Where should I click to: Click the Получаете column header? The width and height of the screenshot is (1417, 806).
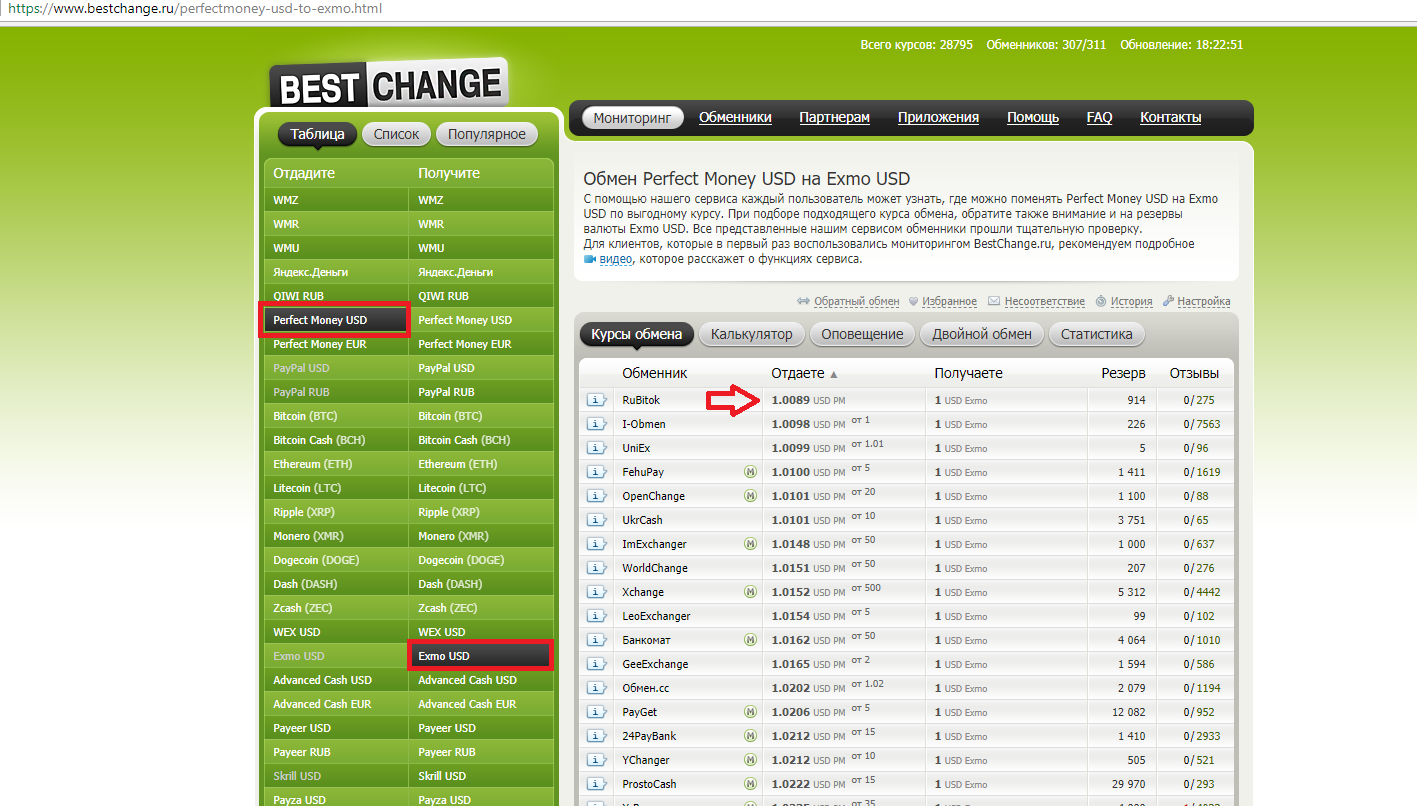pyautogui.click(x=968, y=373)
